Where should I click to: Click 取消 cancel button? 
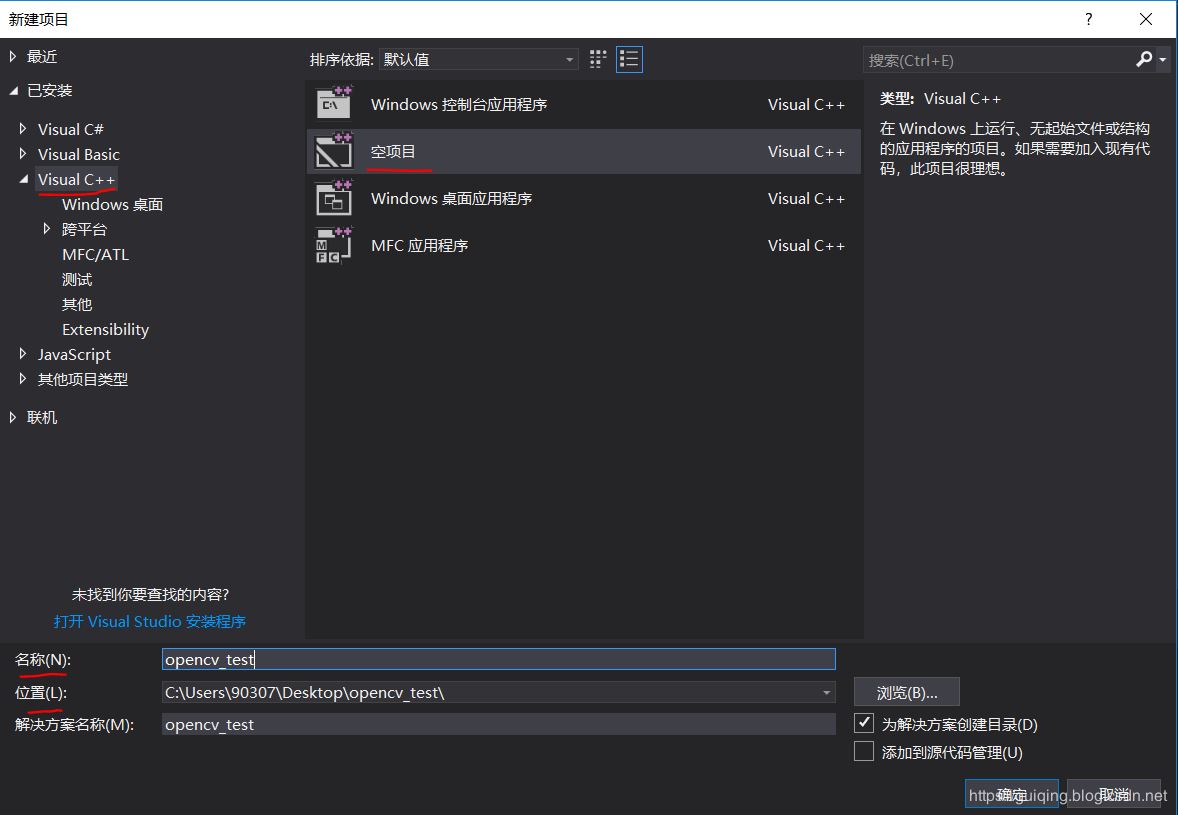point(1114,793)
